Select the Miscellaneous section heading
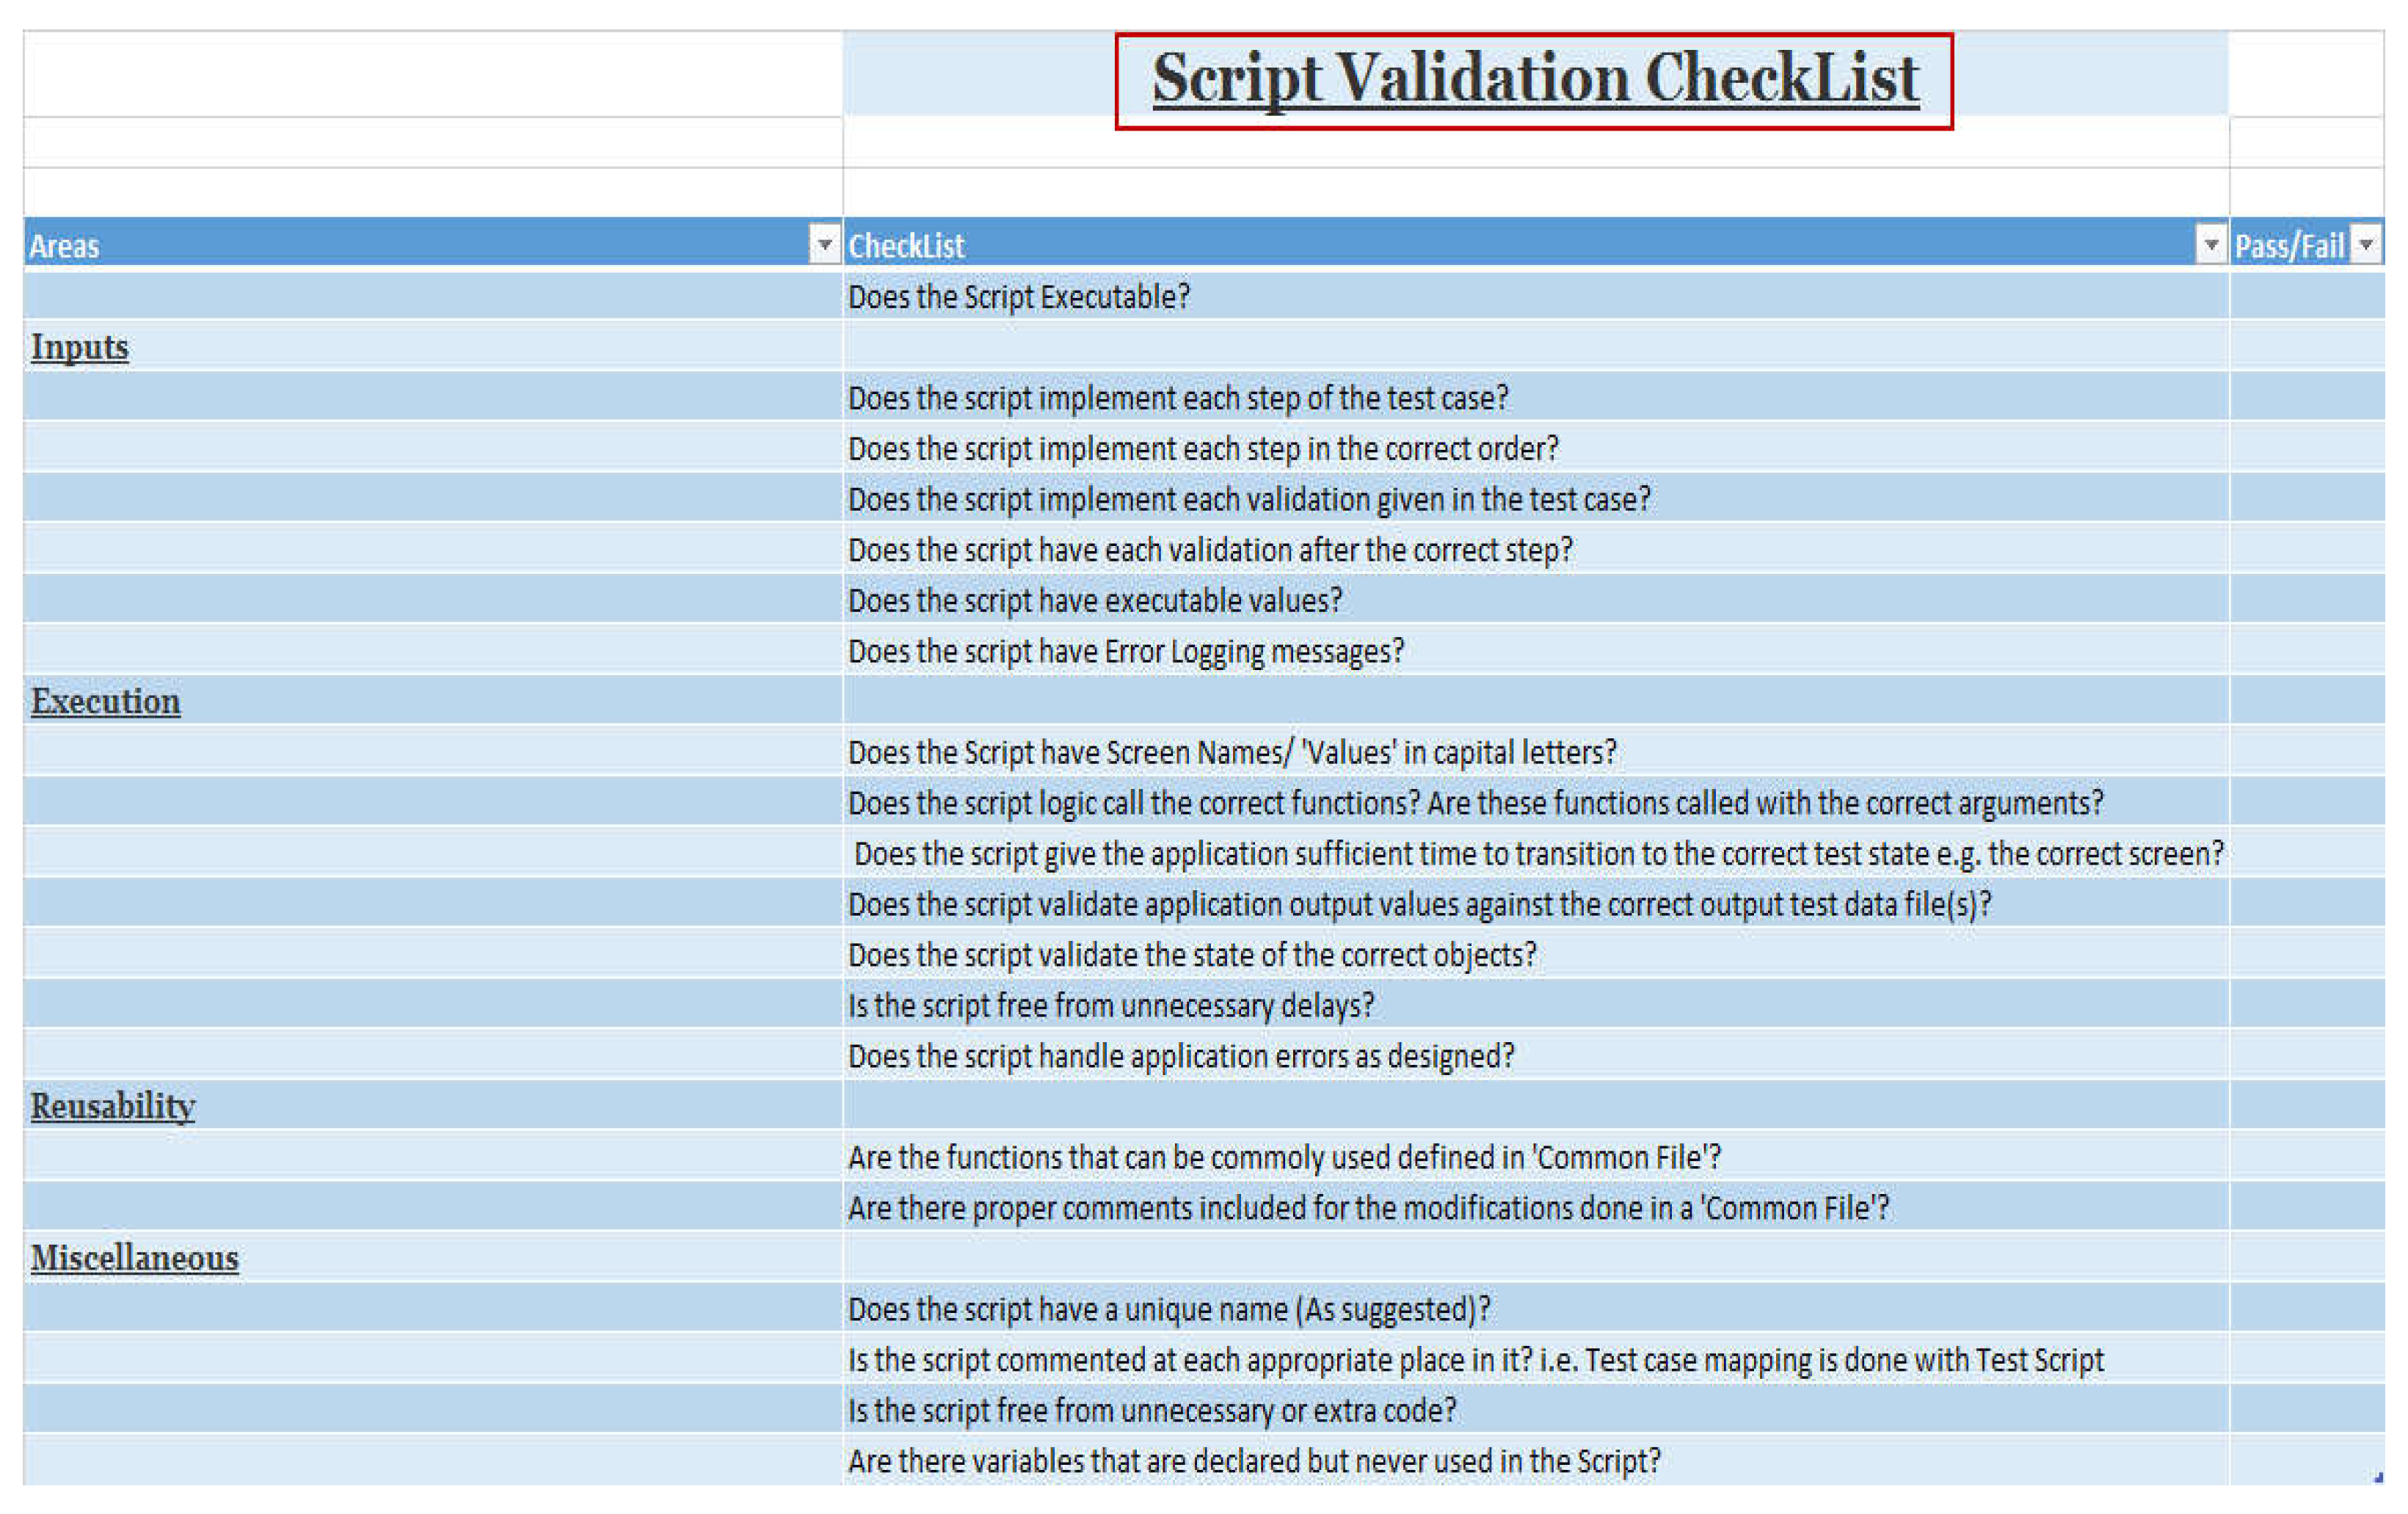Viewport: 2408px width, 1514px height. [x=134, y=1258]
